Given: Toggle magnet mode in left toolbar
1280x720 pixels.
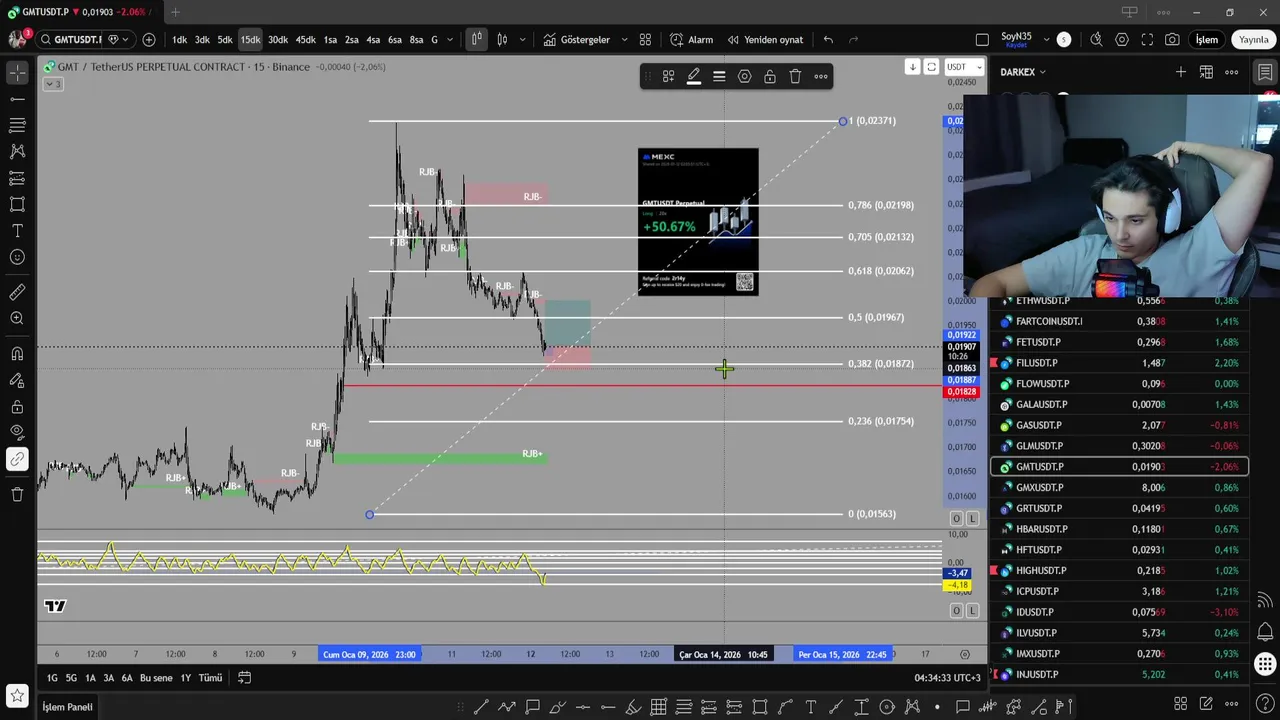Looking at the screenshot, I should [x=17, y=353].
